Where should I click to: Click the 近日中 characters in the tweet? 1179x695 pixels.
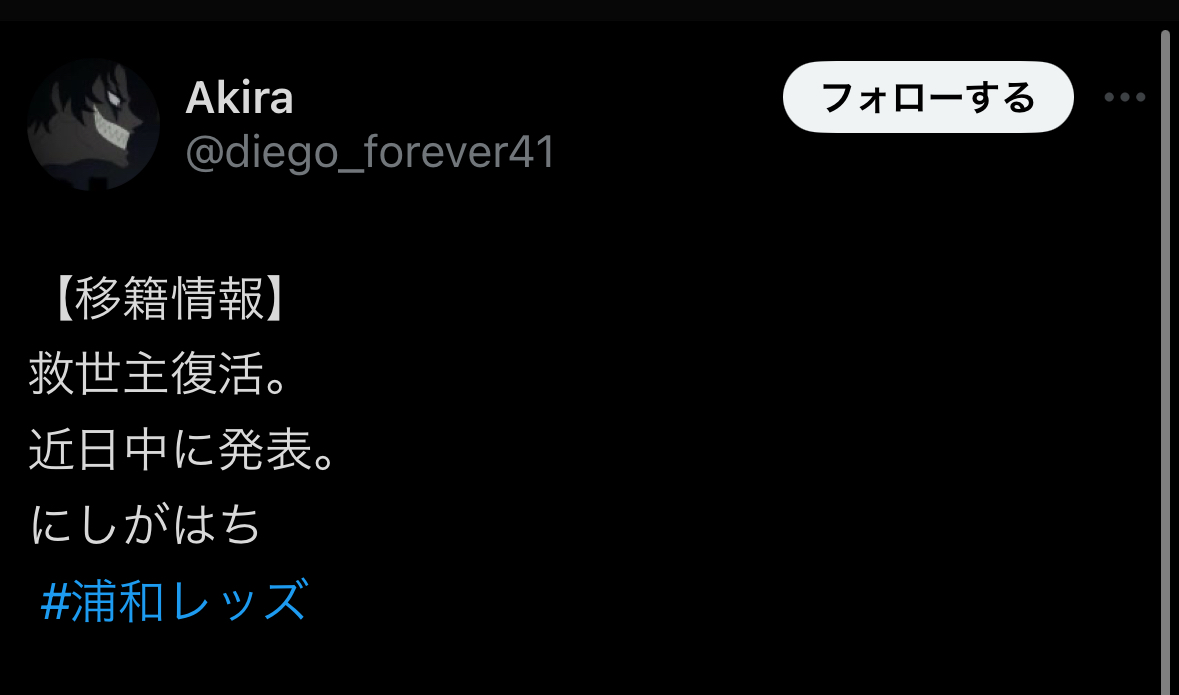coord(99,450)
